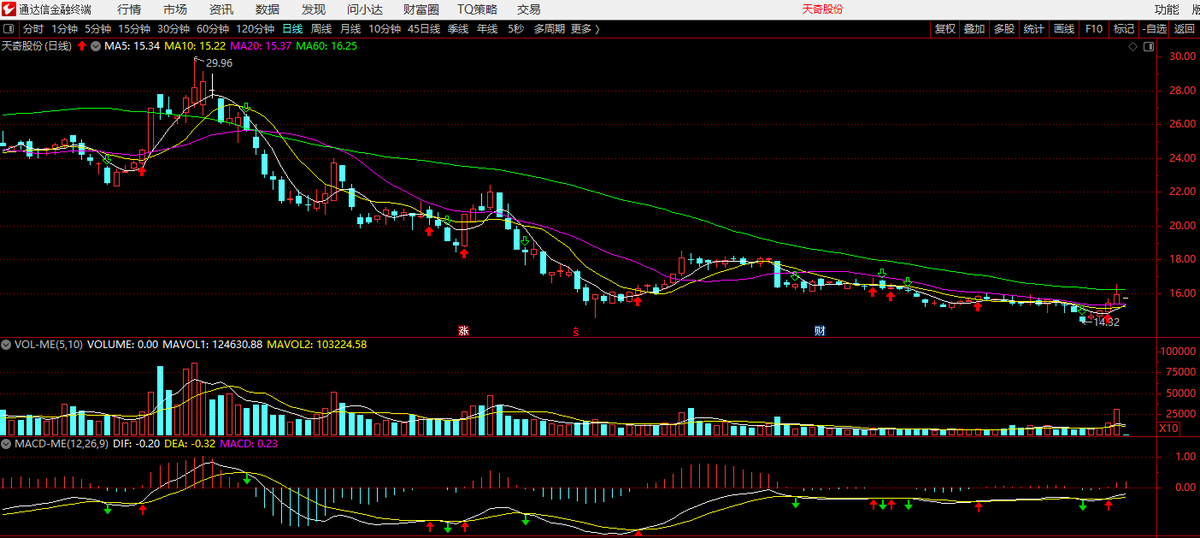Click the F10 company info button
The image size is (1200, 538).
point(1094,29)
